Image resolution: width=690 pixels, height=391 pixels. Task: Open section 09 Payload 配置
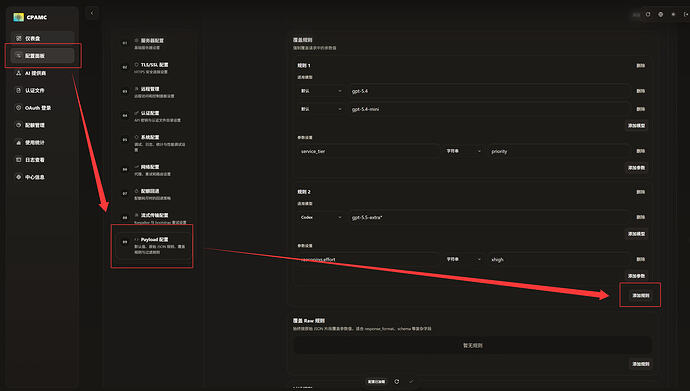coord(154,245)
